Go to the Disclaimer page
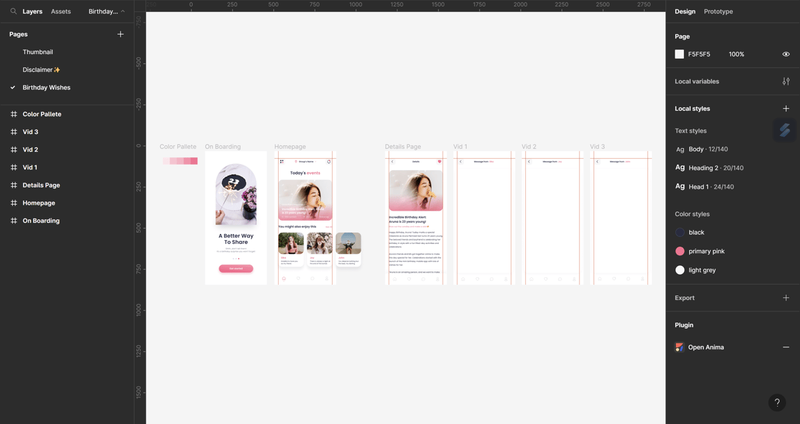800x424 pixels. (41, 70)
